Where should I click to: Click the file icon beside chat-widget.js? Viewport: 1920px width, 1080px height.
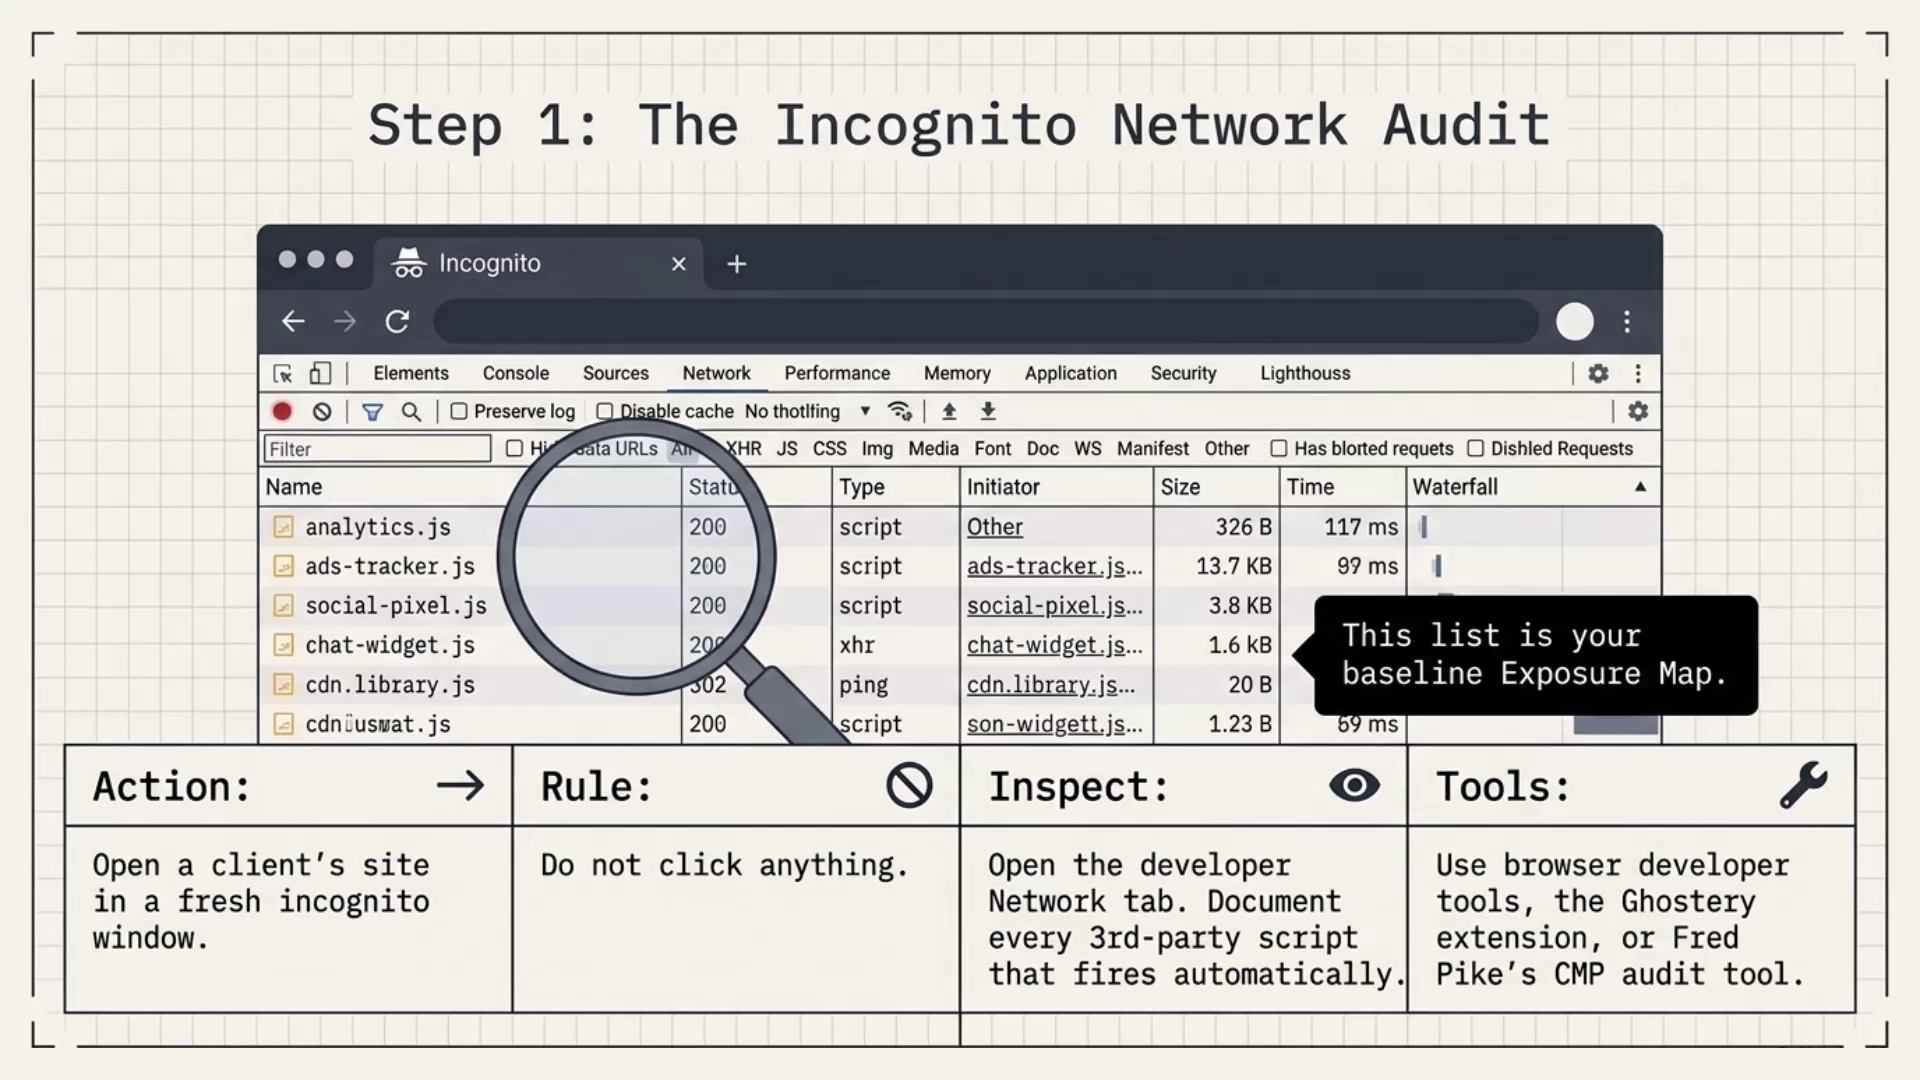click(x=284, y=645)
